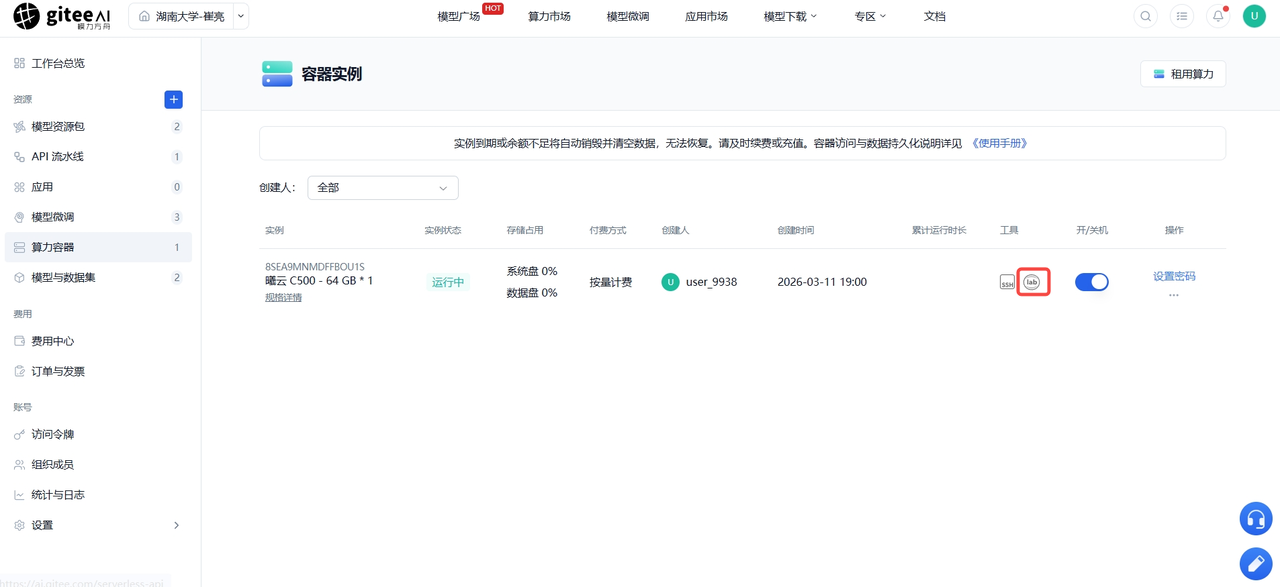This screenshot has height=587, width=1280.
Task: Click 设置密码 for the instance
Action: pyautogui.click(x=1174, y=276)
